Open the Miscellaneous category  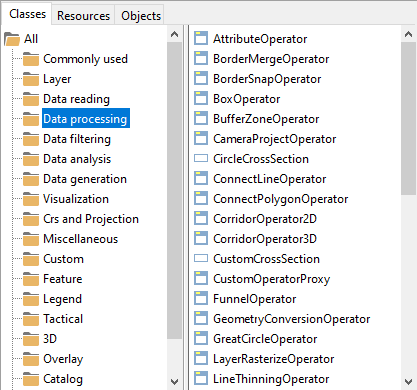point(80,239)
